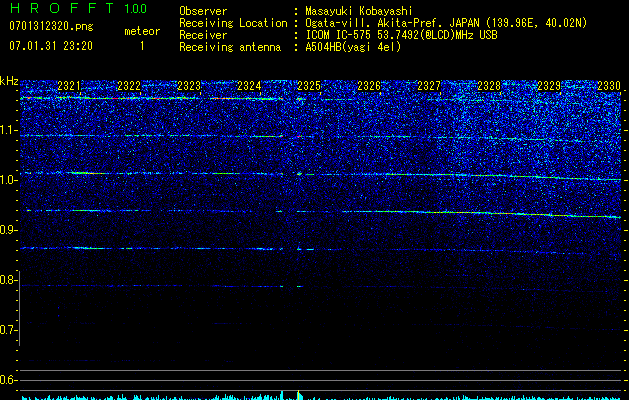This screenshot has height=400, width=629.
Task: Click the 0.8 frequency axis label
Action: point(8,280)
